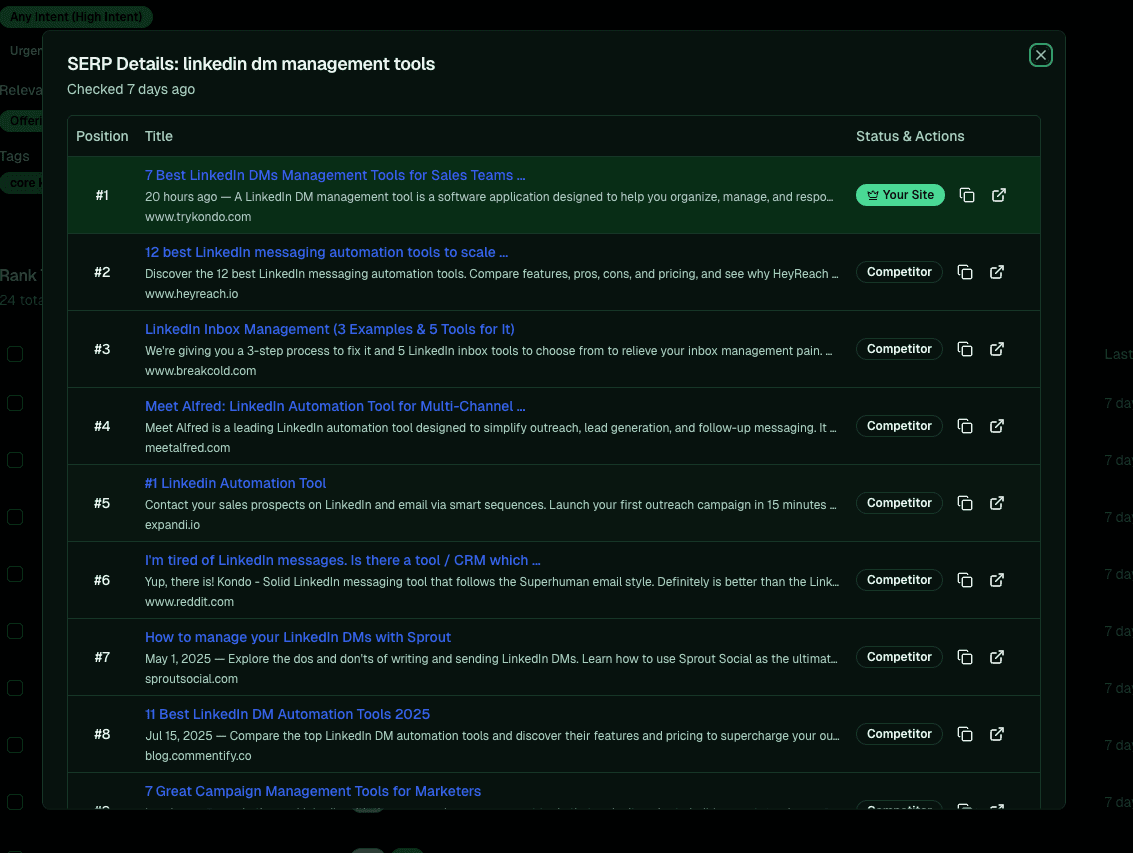Open expandi.io result externally

pos(996,503)
